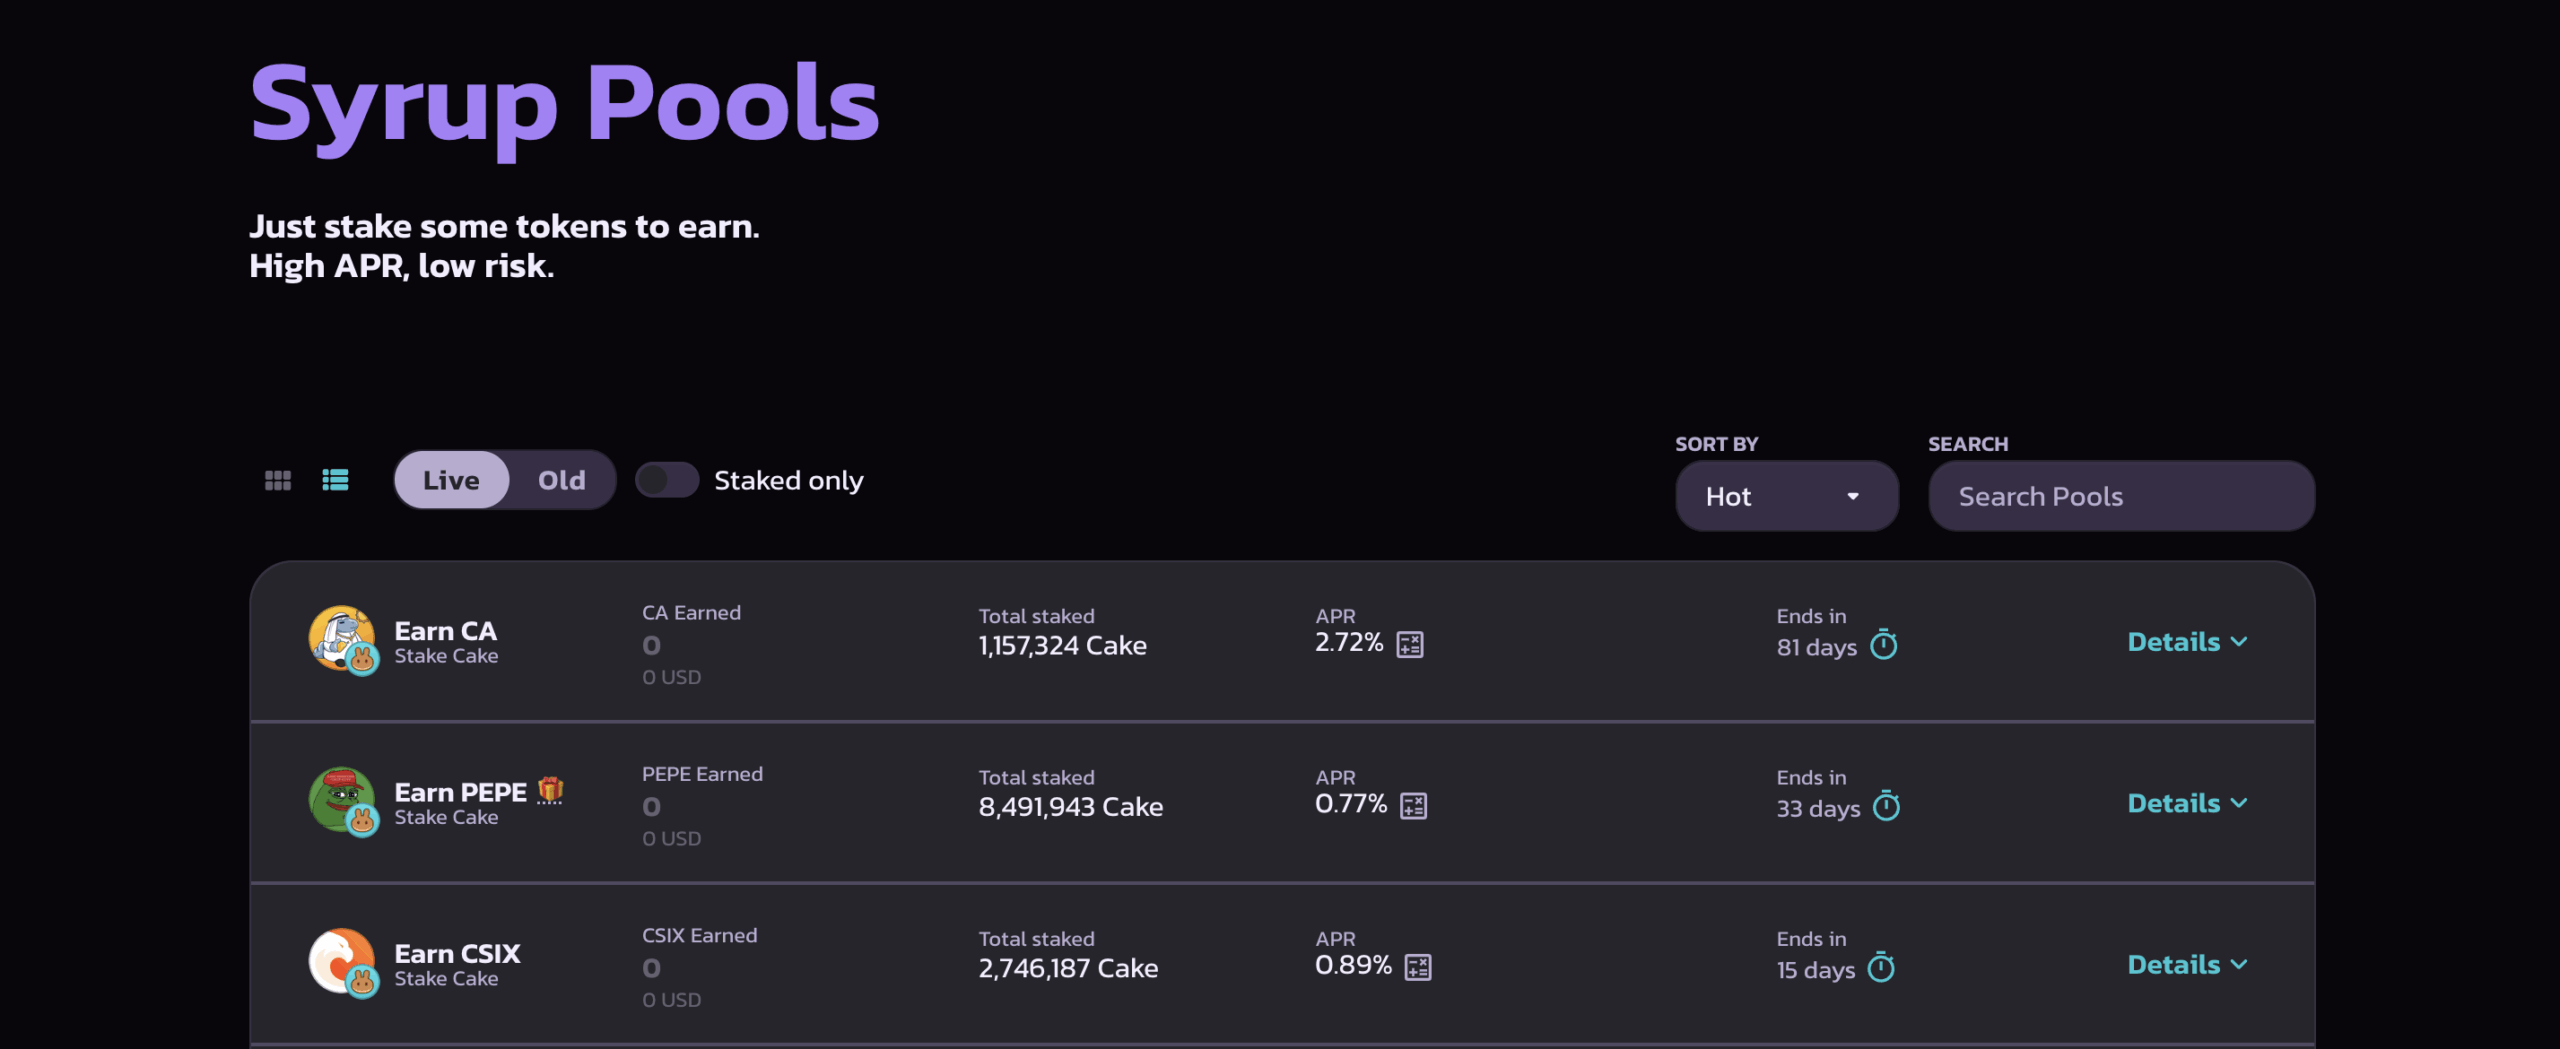Switch to list view layout
This screenshot has width=2560, height=1049.
pos(335,480)
